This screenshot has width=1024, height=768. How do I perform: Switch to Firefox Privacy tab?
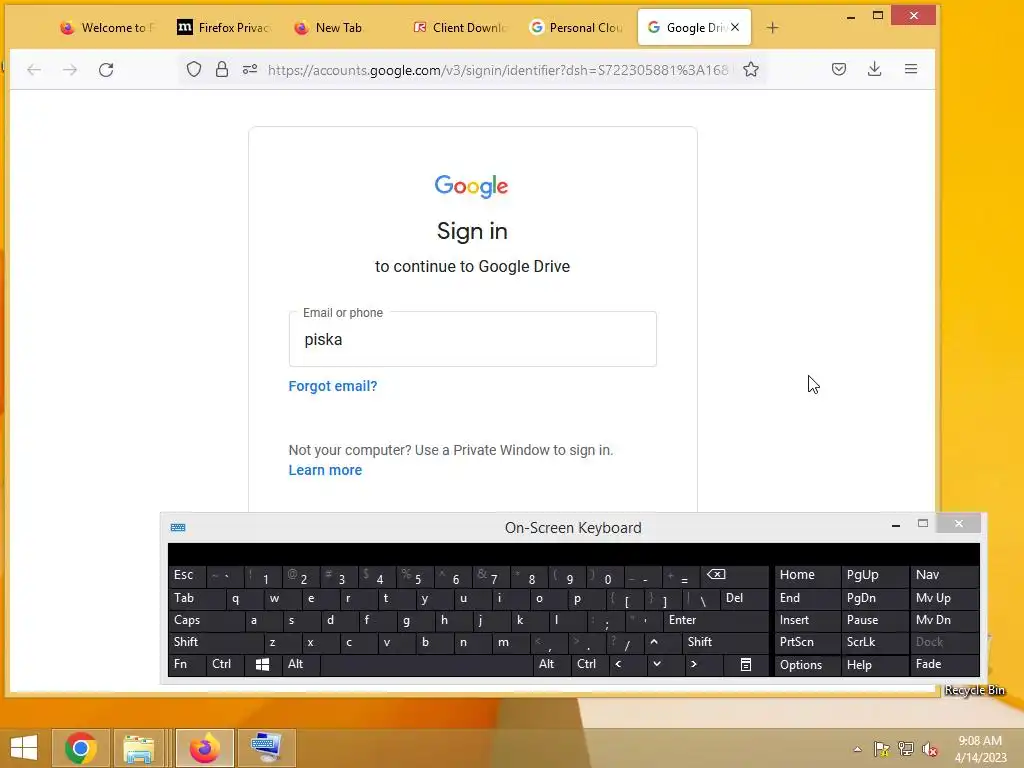point(222,27)
